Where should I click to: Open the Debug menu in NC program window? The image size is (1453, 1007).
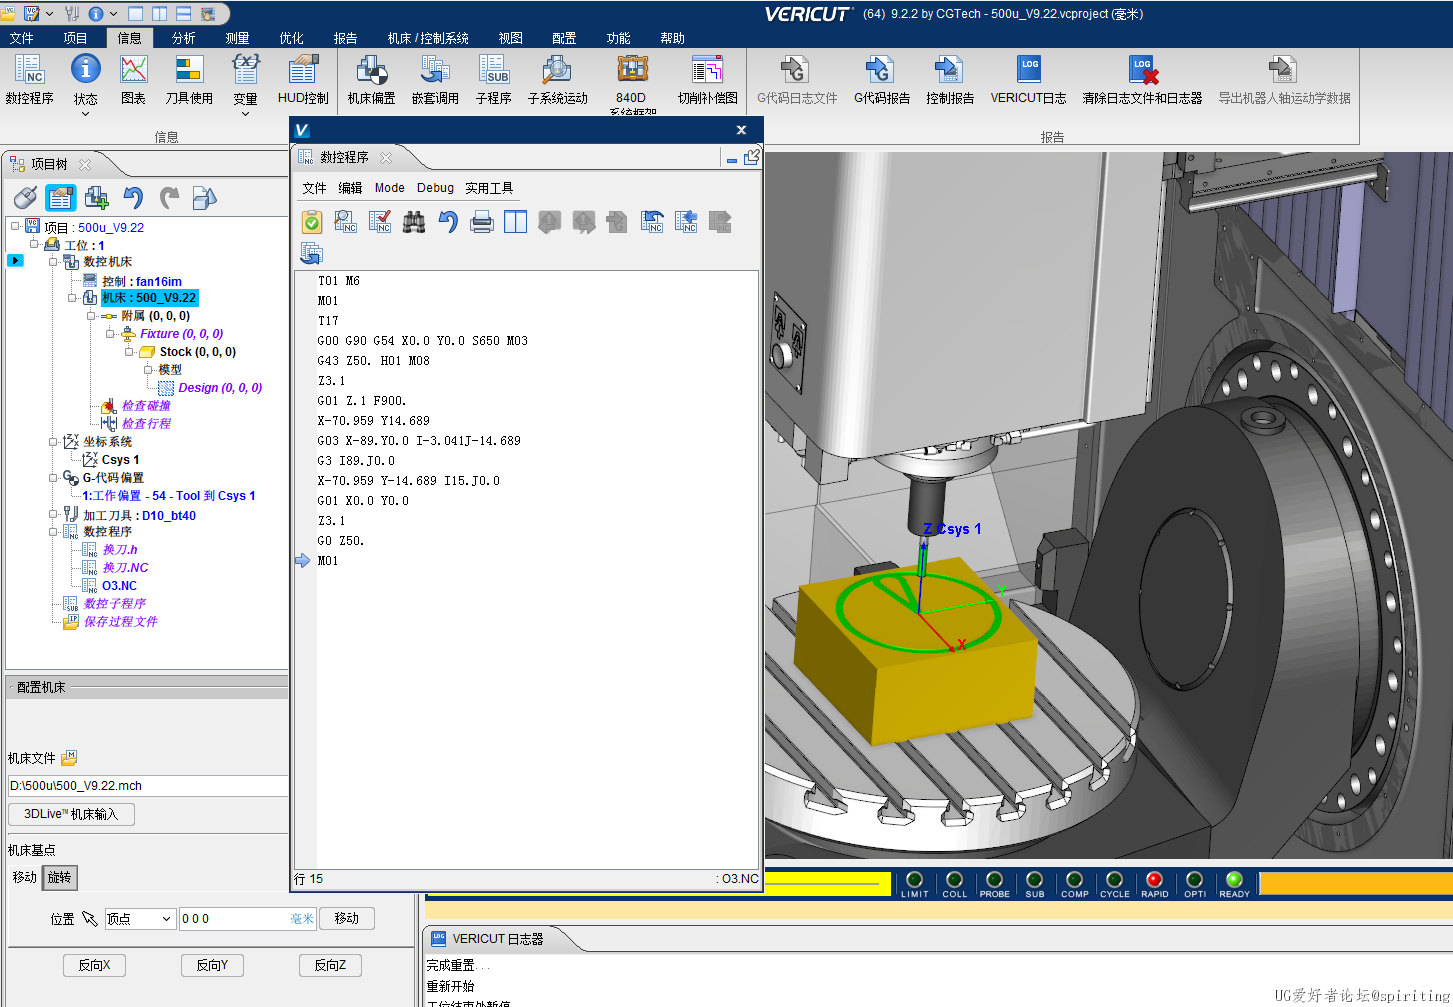[x=435, y=188]
